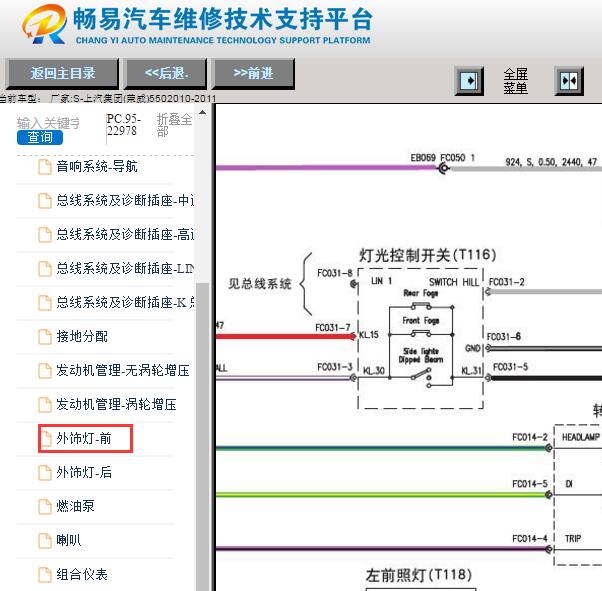Click the FC031-7 connector label

[332, 328]
